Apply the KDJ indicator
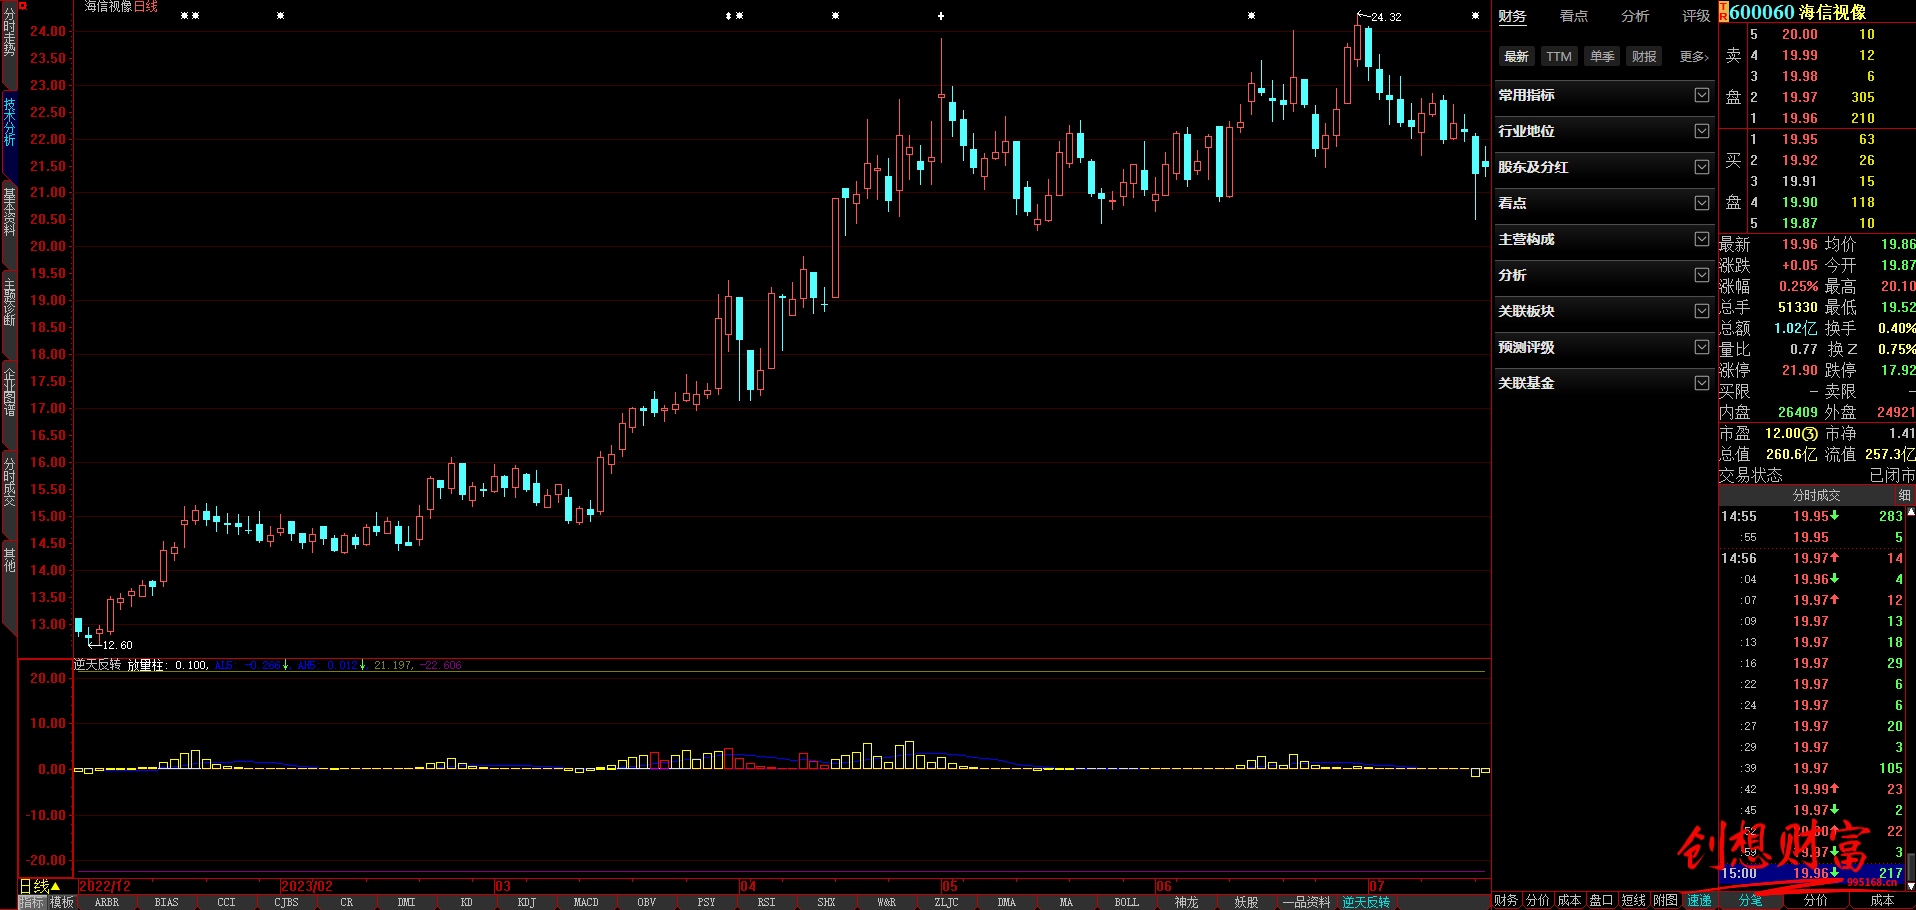The image size is (1916, 910). point(527,902)
